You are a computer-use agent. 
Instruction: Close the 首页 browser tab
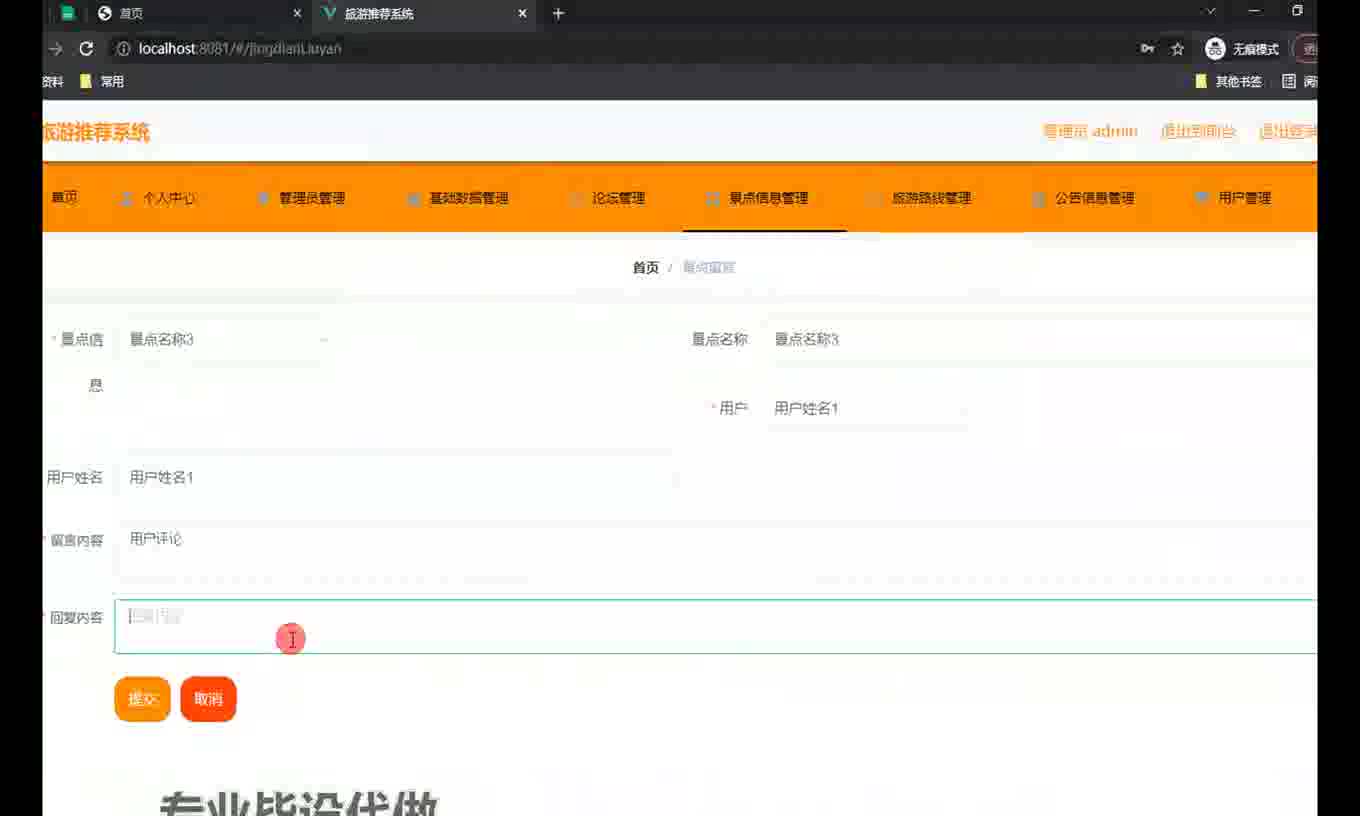point(297,13)
